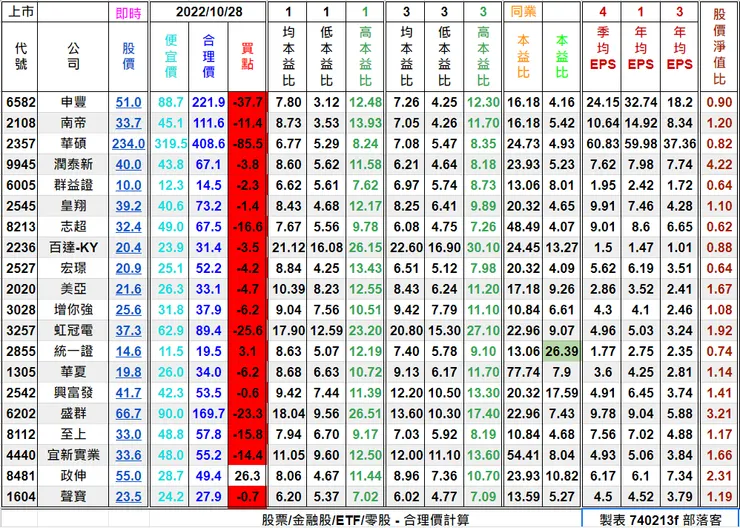Open the 39.2 price link for 皇翔
Viewport: 740px width, 528px height.
click(128, 206)
